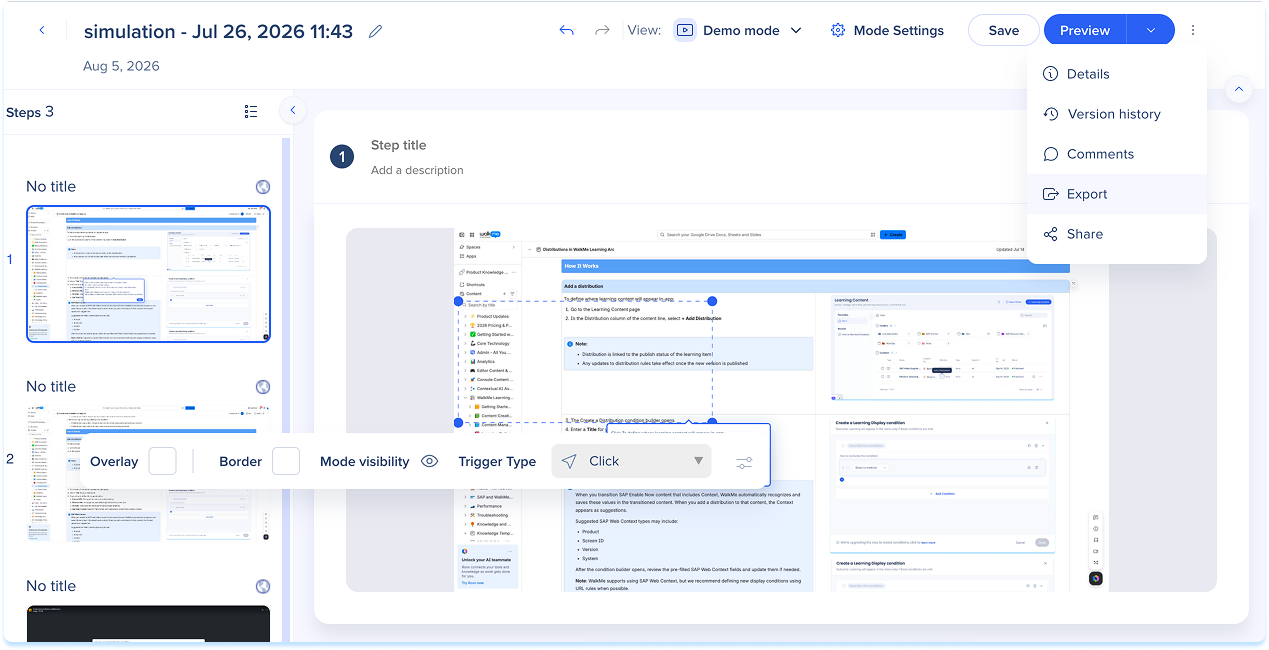Viewport: 1269px width, 650px height.
Task: Click the Aug 5, 2026 date text
Action: [121, 66]
